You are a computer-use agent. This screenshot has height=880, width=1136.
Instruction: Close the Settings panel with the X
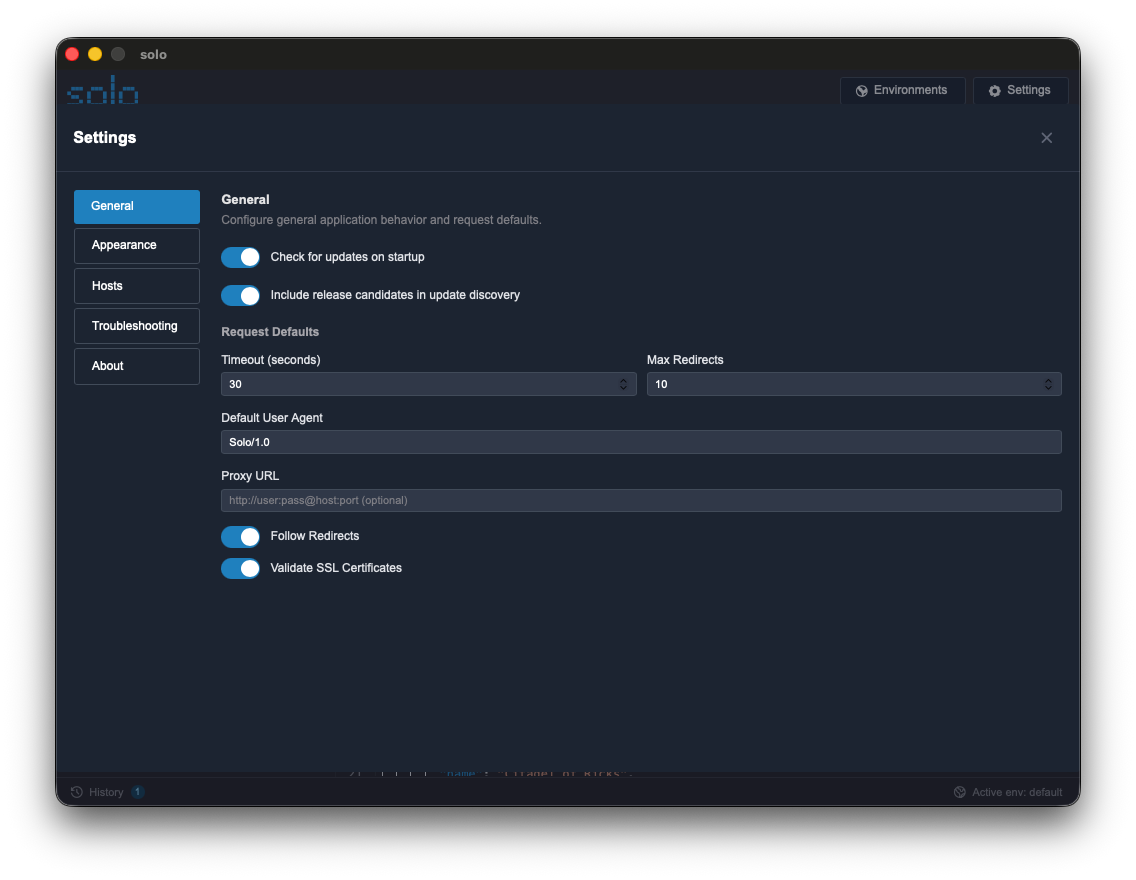1046,138
